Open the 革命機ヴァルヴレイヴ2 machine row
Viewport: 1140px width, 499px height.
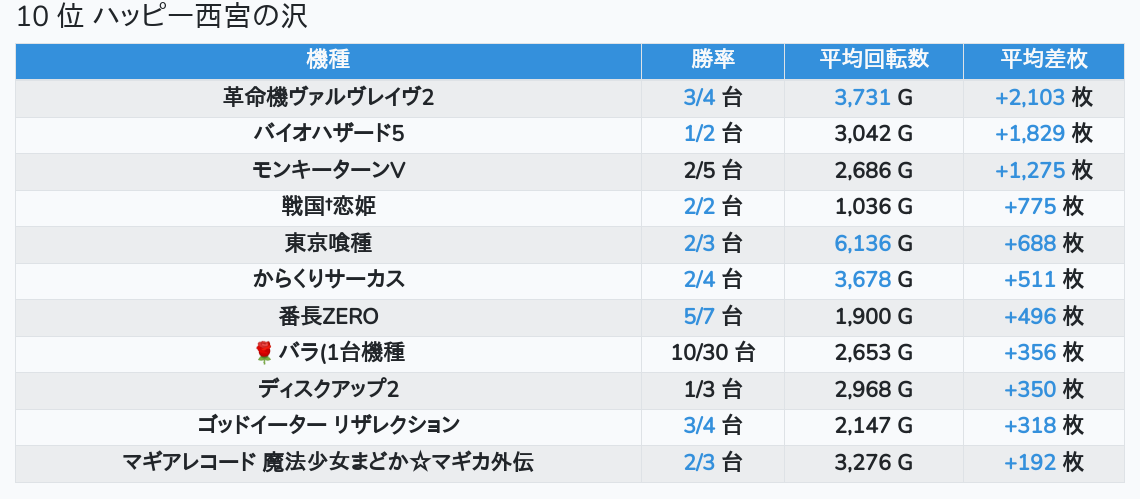[x=328, y=97]
